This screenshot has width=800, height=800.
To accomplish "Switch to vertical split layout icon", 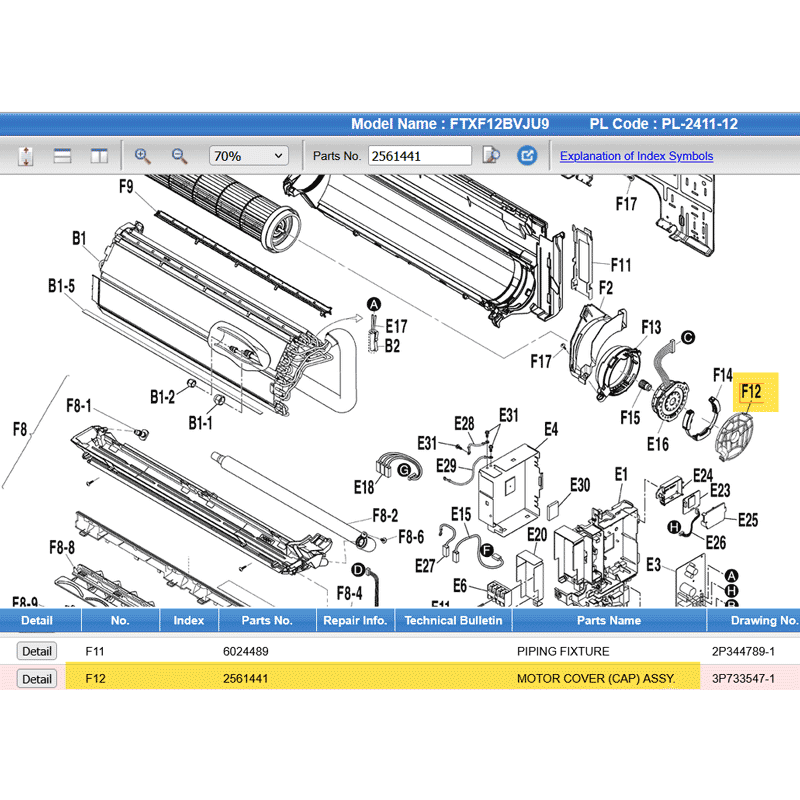I will [x=98, y=156].
